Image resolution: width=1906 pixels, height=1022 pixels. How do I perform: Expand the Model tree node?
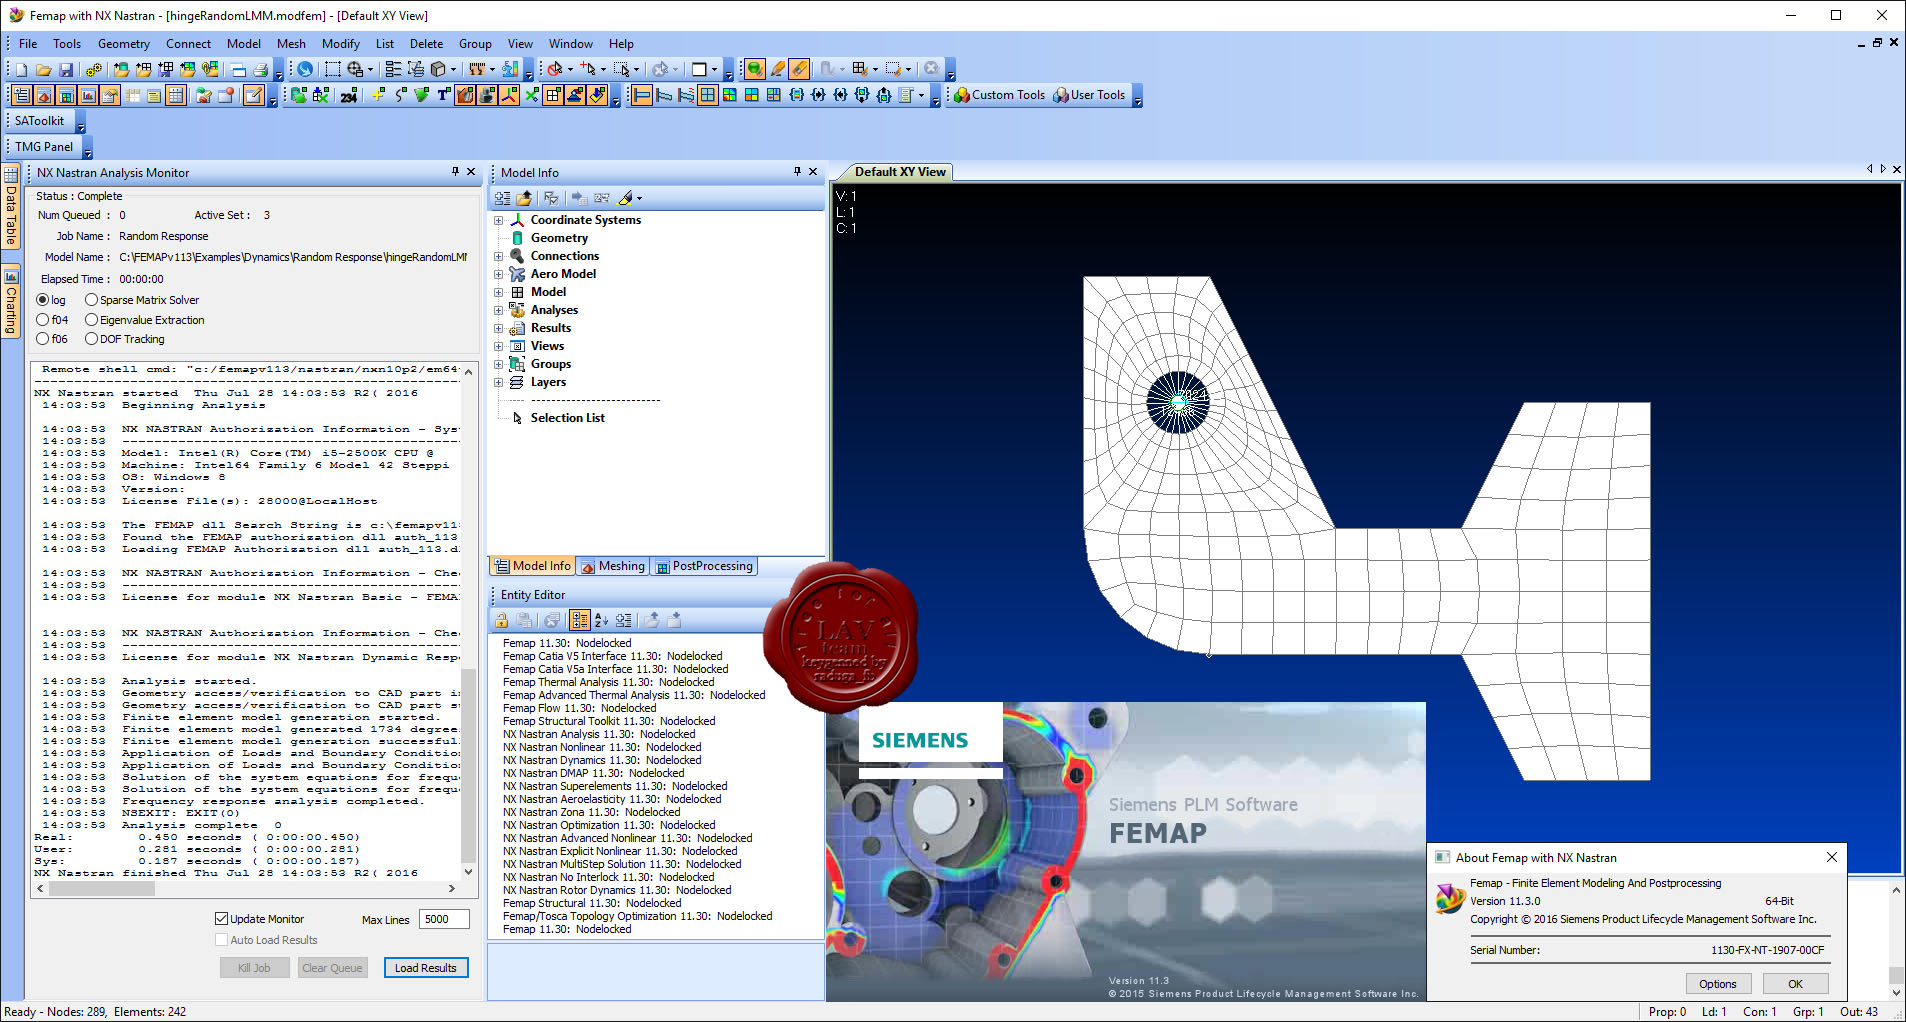pos(498,292)
